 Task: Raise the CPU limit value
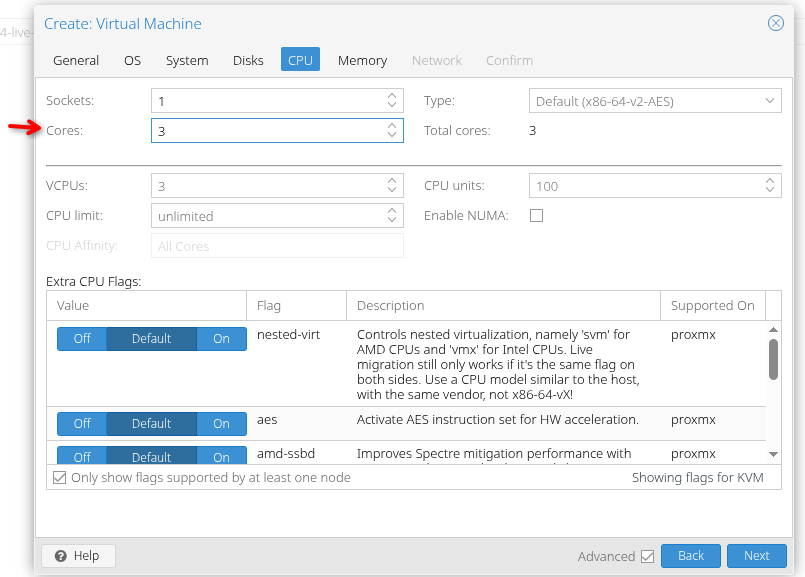392,211
